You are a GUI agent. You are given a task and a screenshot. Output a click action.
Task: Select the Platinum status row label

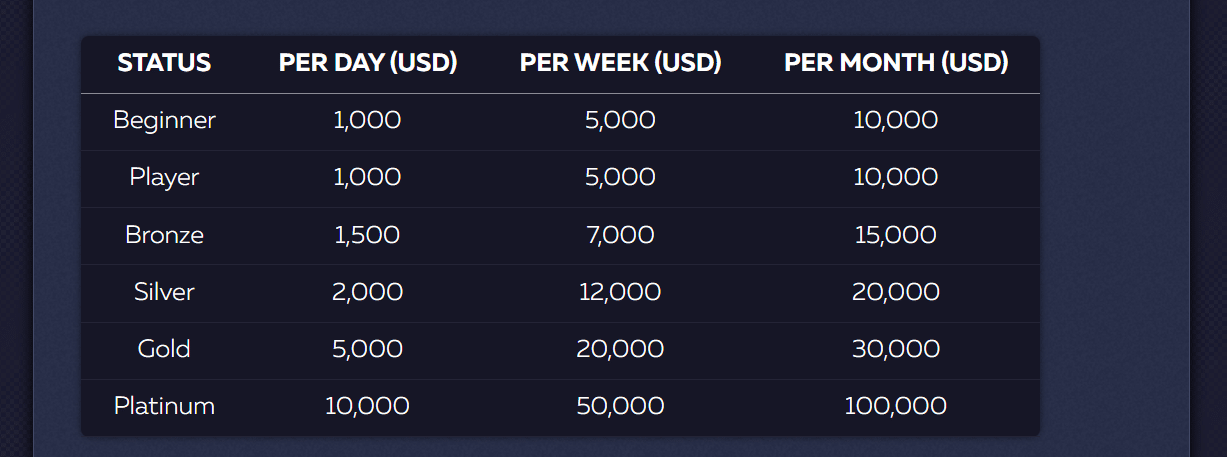[164, 406]
